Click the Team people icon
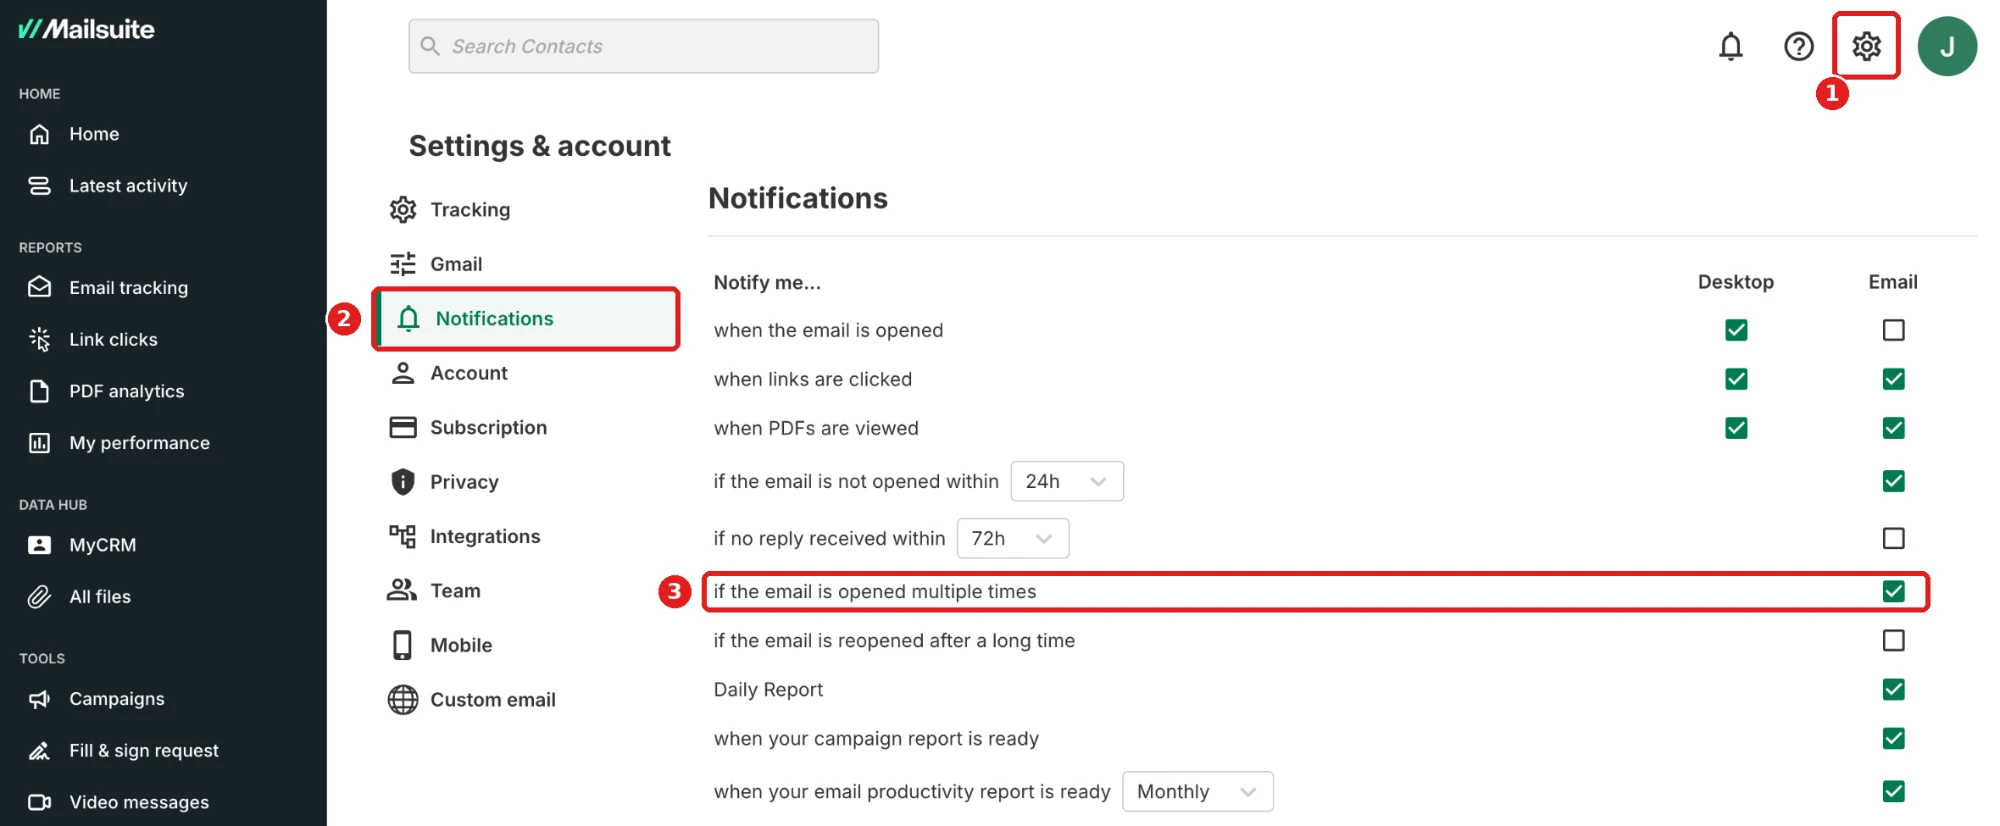The width and height of the screenshot is (2000, 826). (x=402, y=591)
